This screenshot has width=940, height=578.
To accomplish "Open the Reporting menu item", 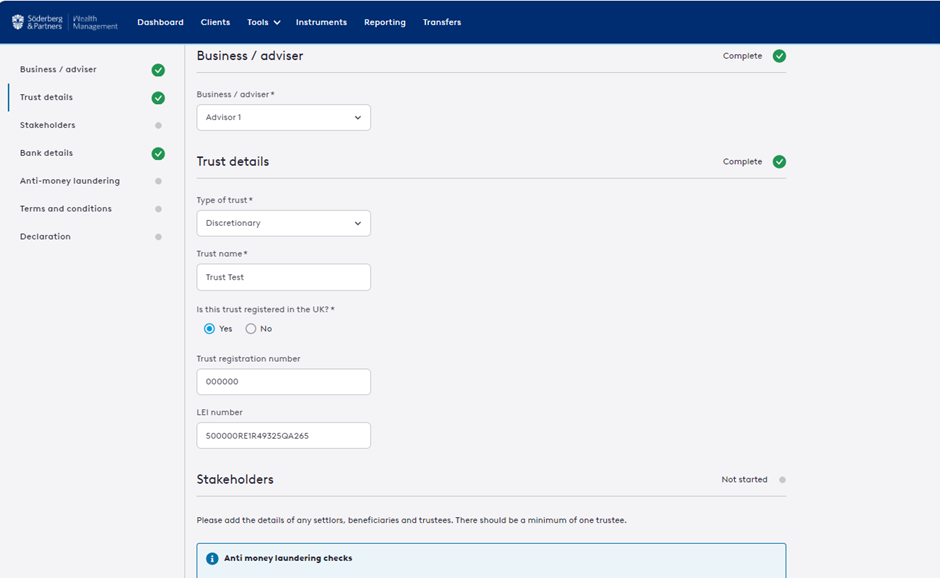I will (x=385, y=22).
